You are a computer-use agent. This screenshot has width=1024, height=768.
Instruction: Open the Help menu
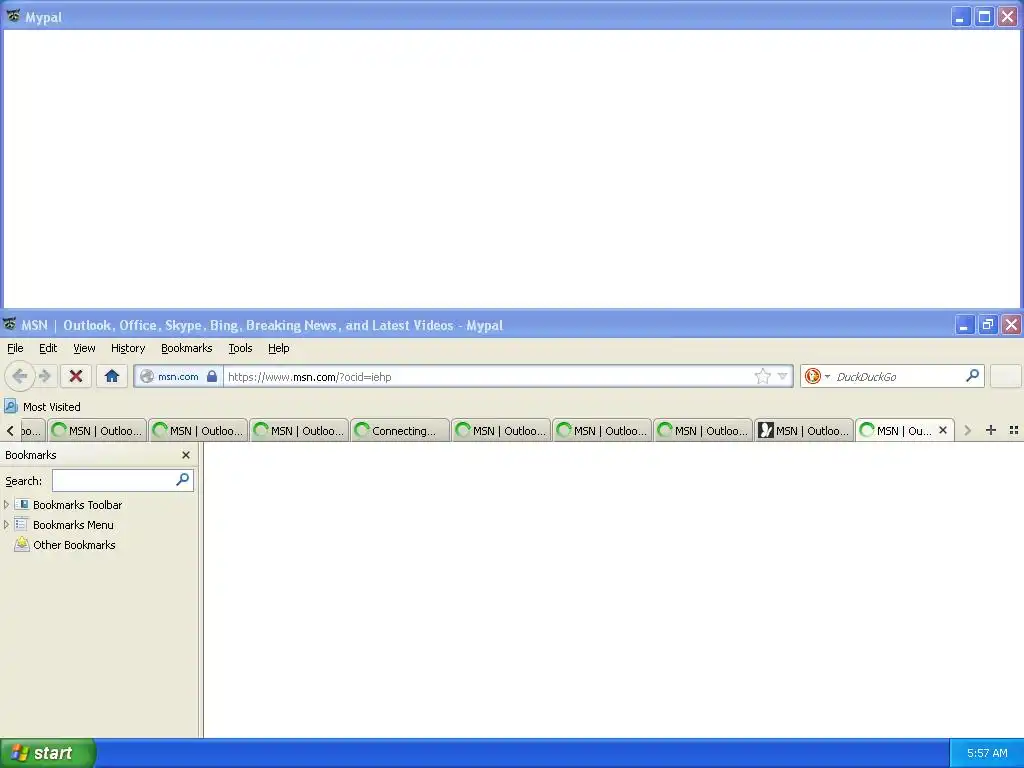(278, 348)
